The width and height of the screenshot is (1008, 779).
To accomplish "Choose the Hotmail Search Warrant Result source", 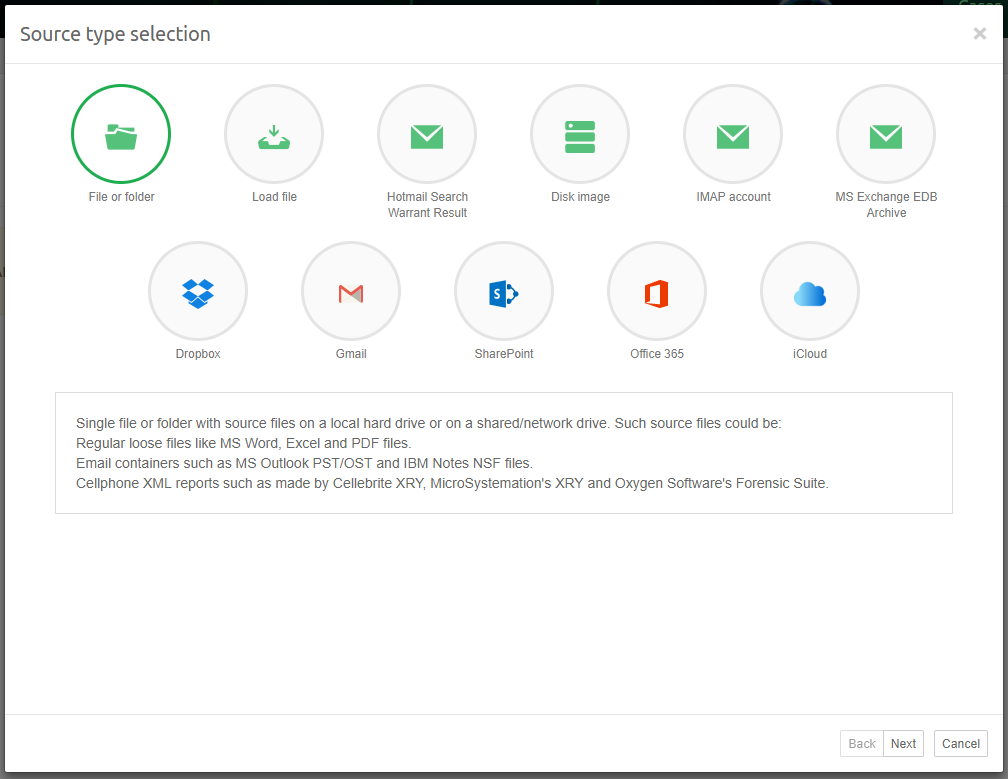I will point(427,133).
